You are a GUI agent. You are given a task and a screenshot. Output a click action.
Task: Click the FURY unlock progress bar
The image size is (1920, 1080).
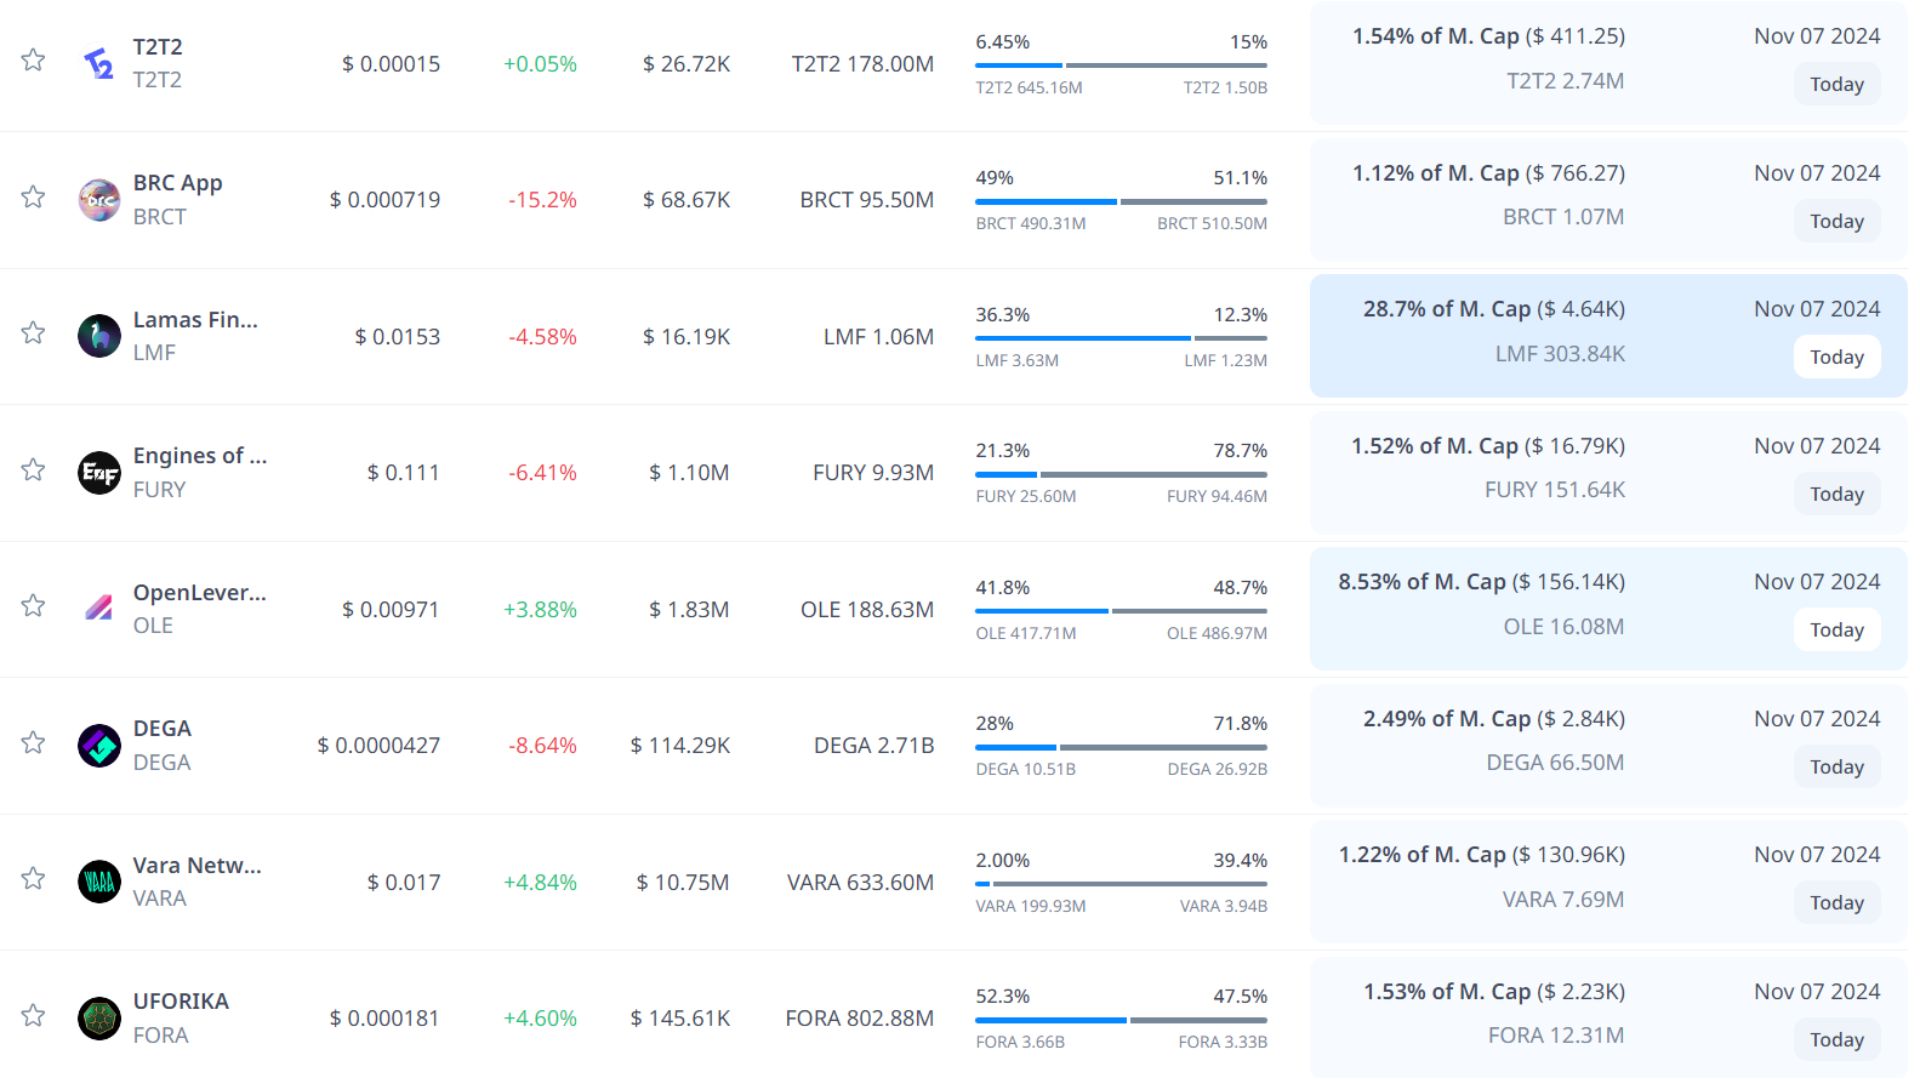coord(1120,474)
